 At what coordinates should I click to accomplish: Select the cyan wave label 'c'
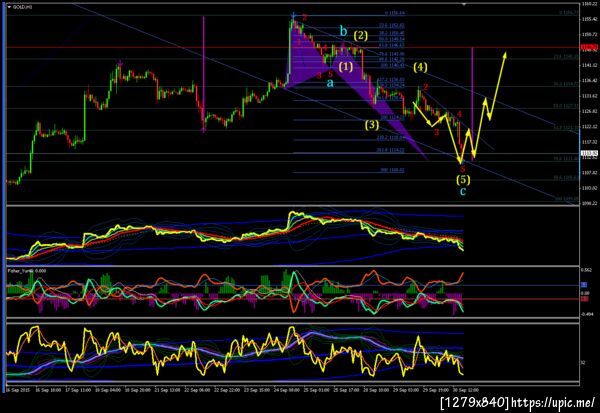pyautogui.click(x=463, y=191)
